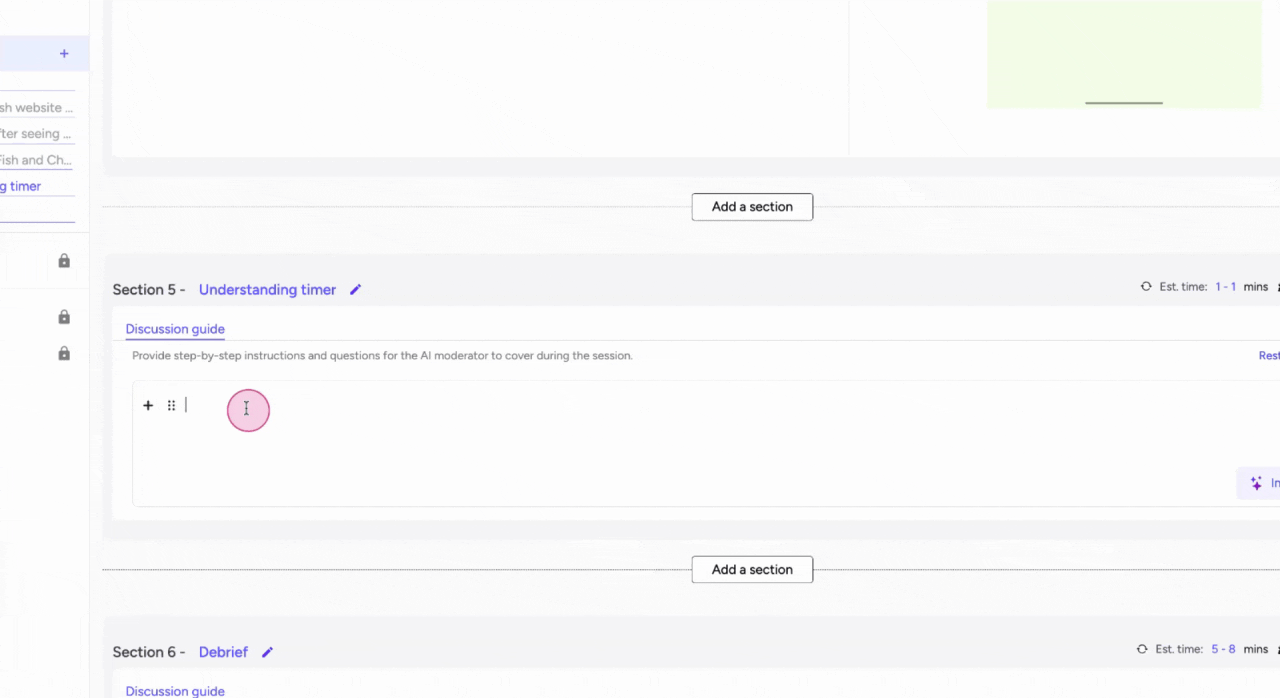Unlock the bottom locked sidebar section
The height and width of the screenshot is (698, 1280).
(x=64, y=353)
